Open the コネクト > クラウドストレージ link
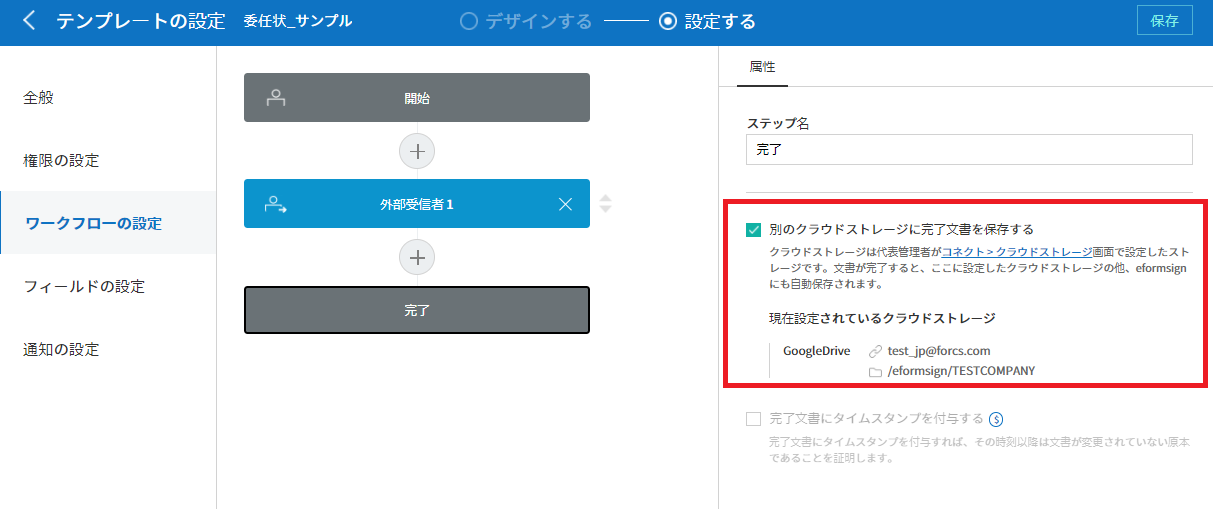This screenshot has height=509, width=1213. coord(1016,252)
